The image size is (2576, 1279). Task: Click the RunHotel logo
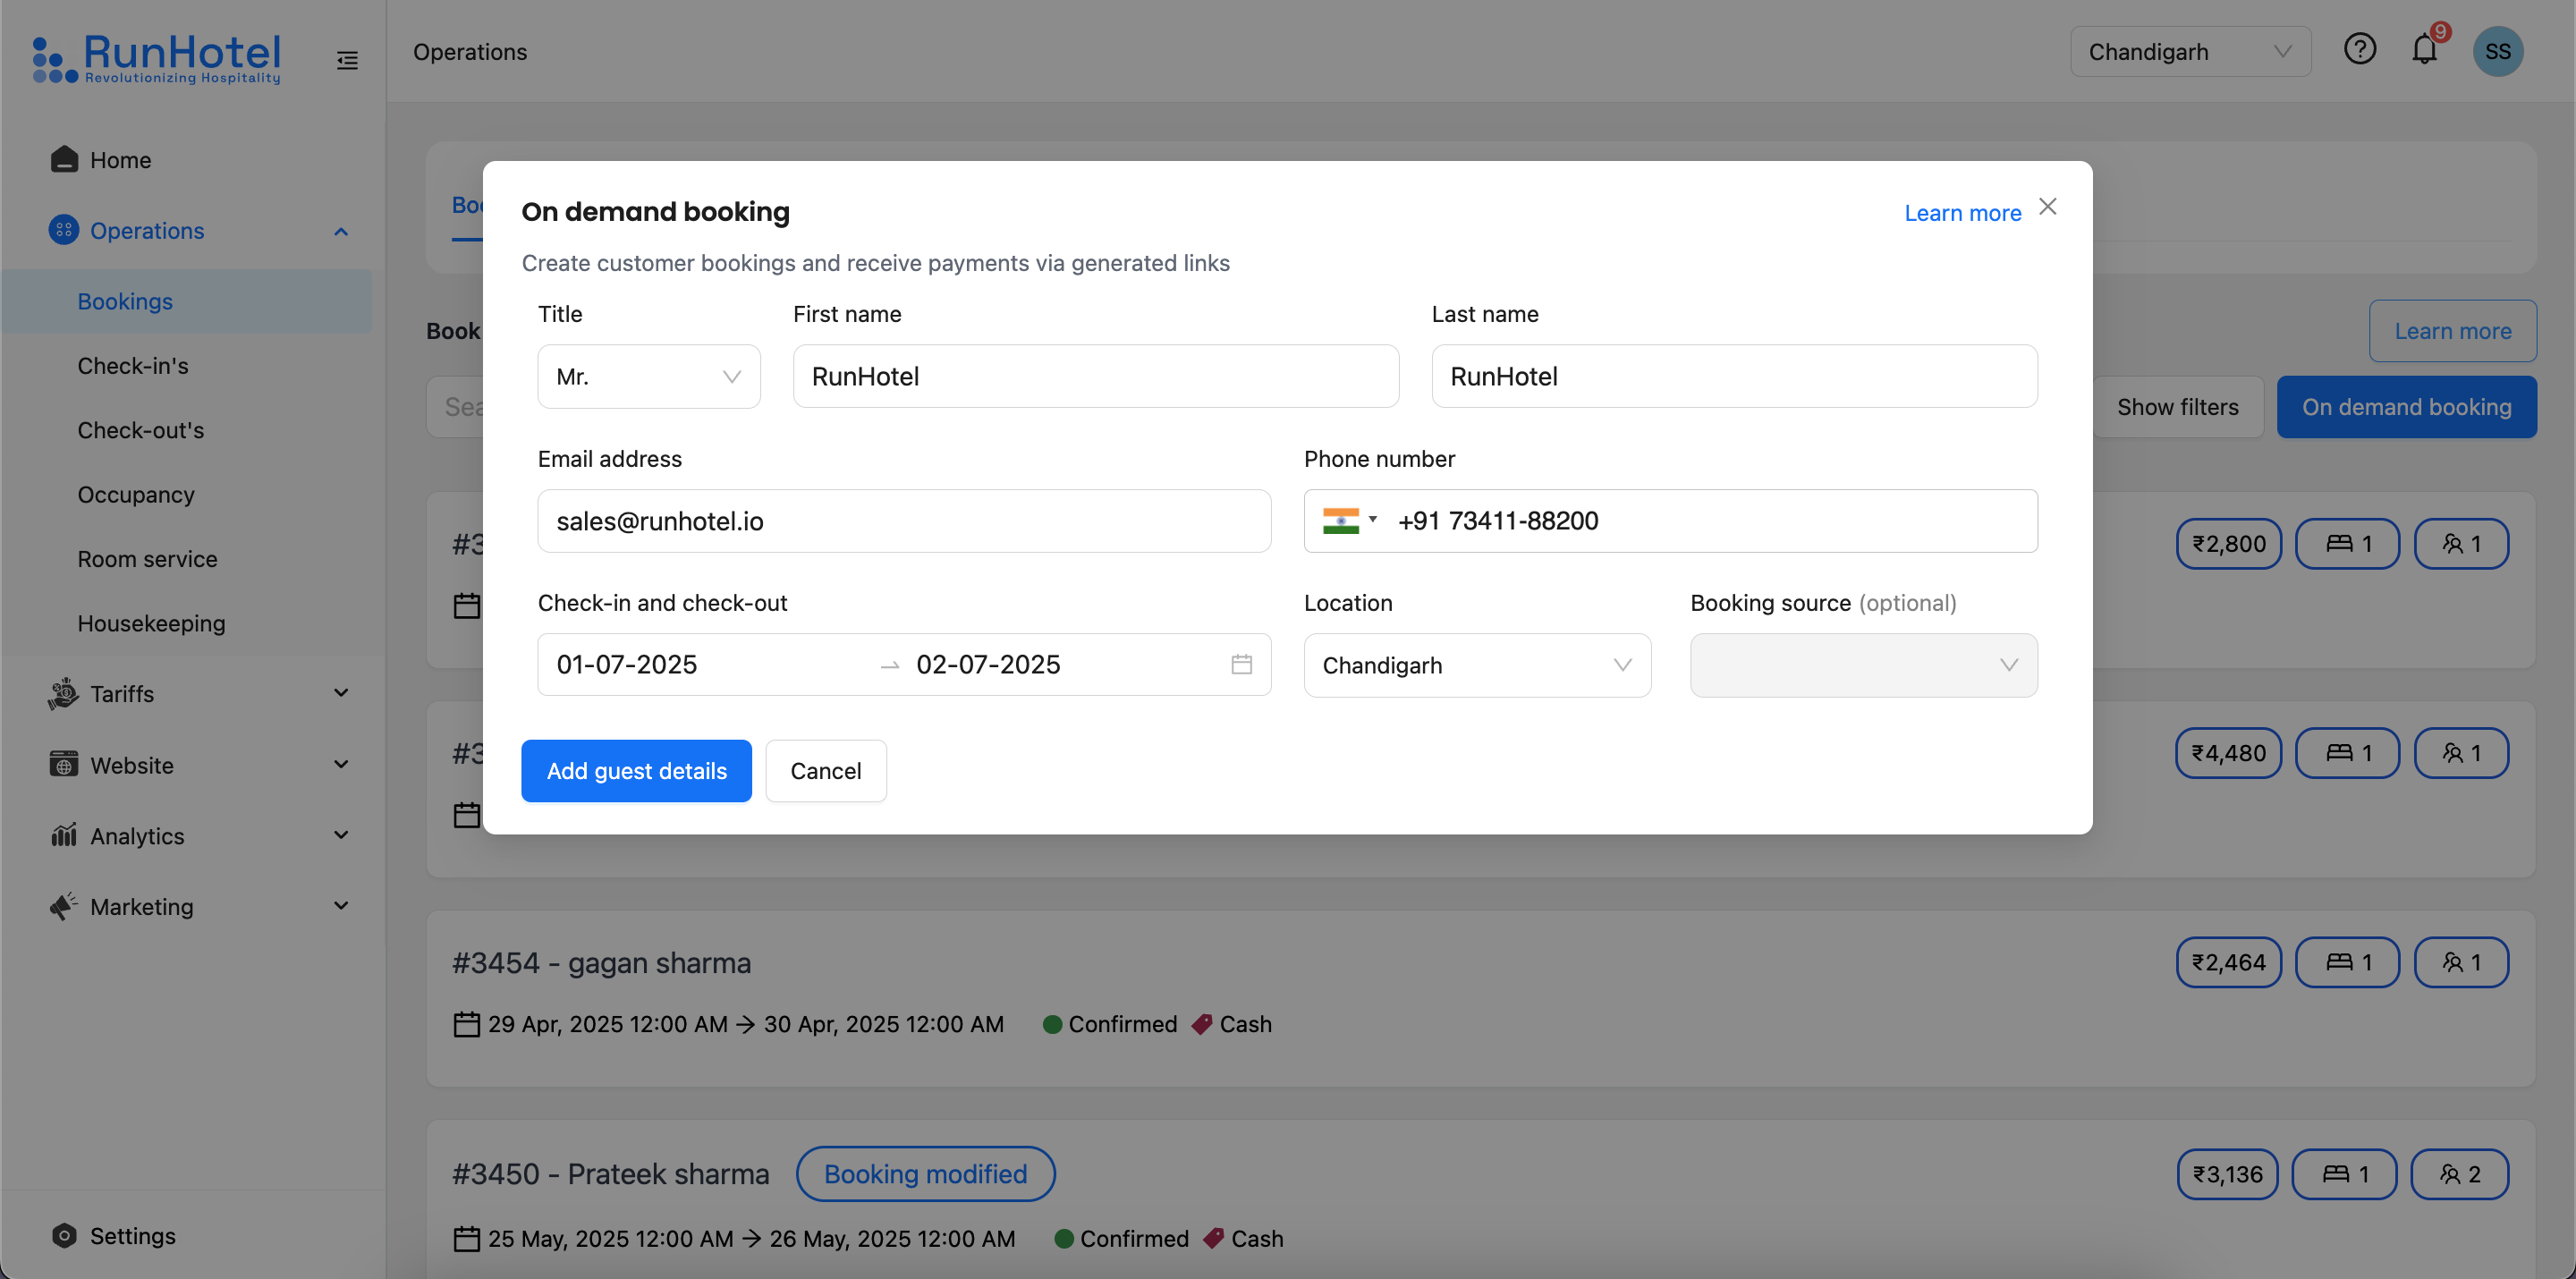pos(157,59)
